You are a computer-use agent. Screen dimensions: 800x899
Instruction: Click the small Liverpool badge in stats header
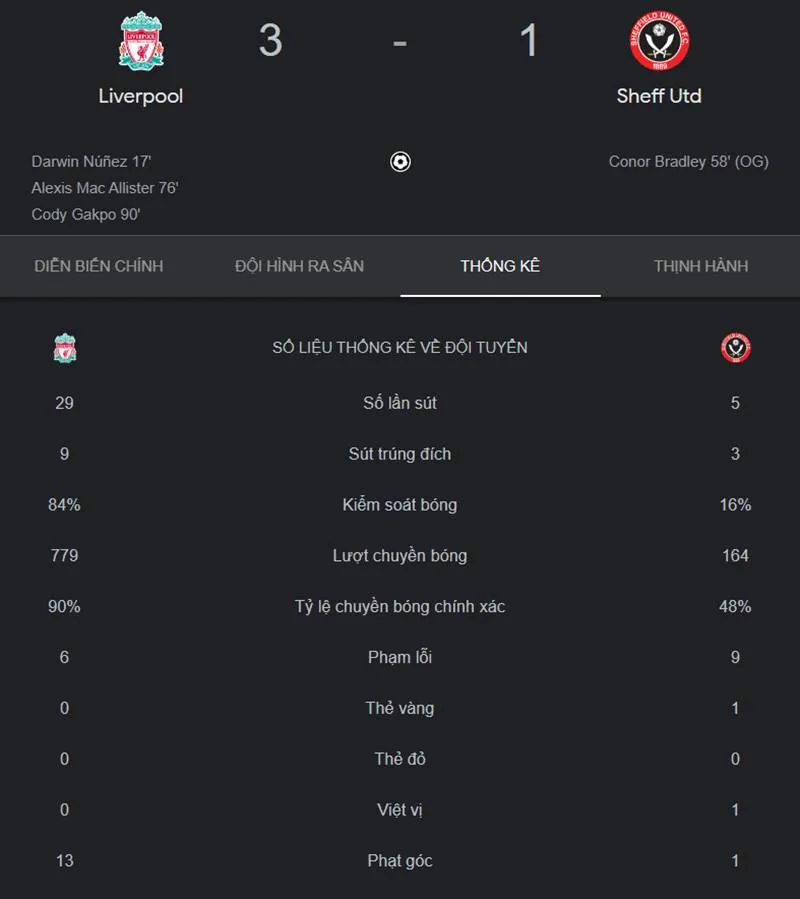pyautogui.click(x=62, y=347)
